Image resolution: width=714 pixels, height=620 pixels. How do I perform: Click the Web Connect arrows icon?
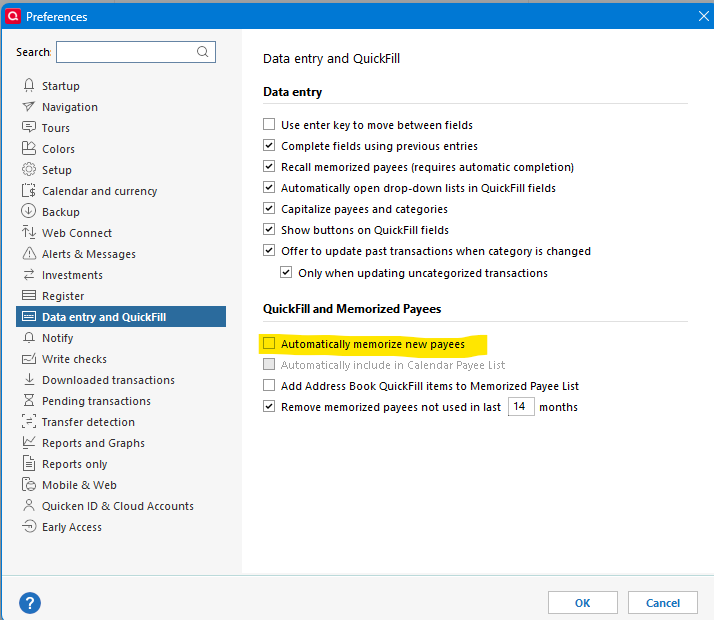click(29, 232)
